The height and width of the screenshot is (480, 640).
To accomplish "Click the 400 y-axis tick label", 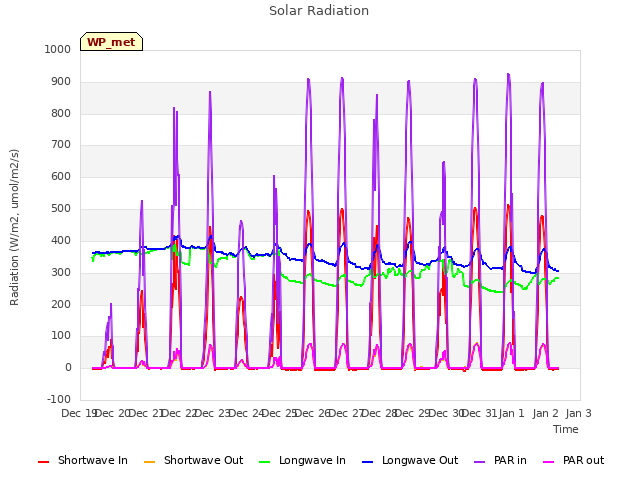I will point(61,240).
